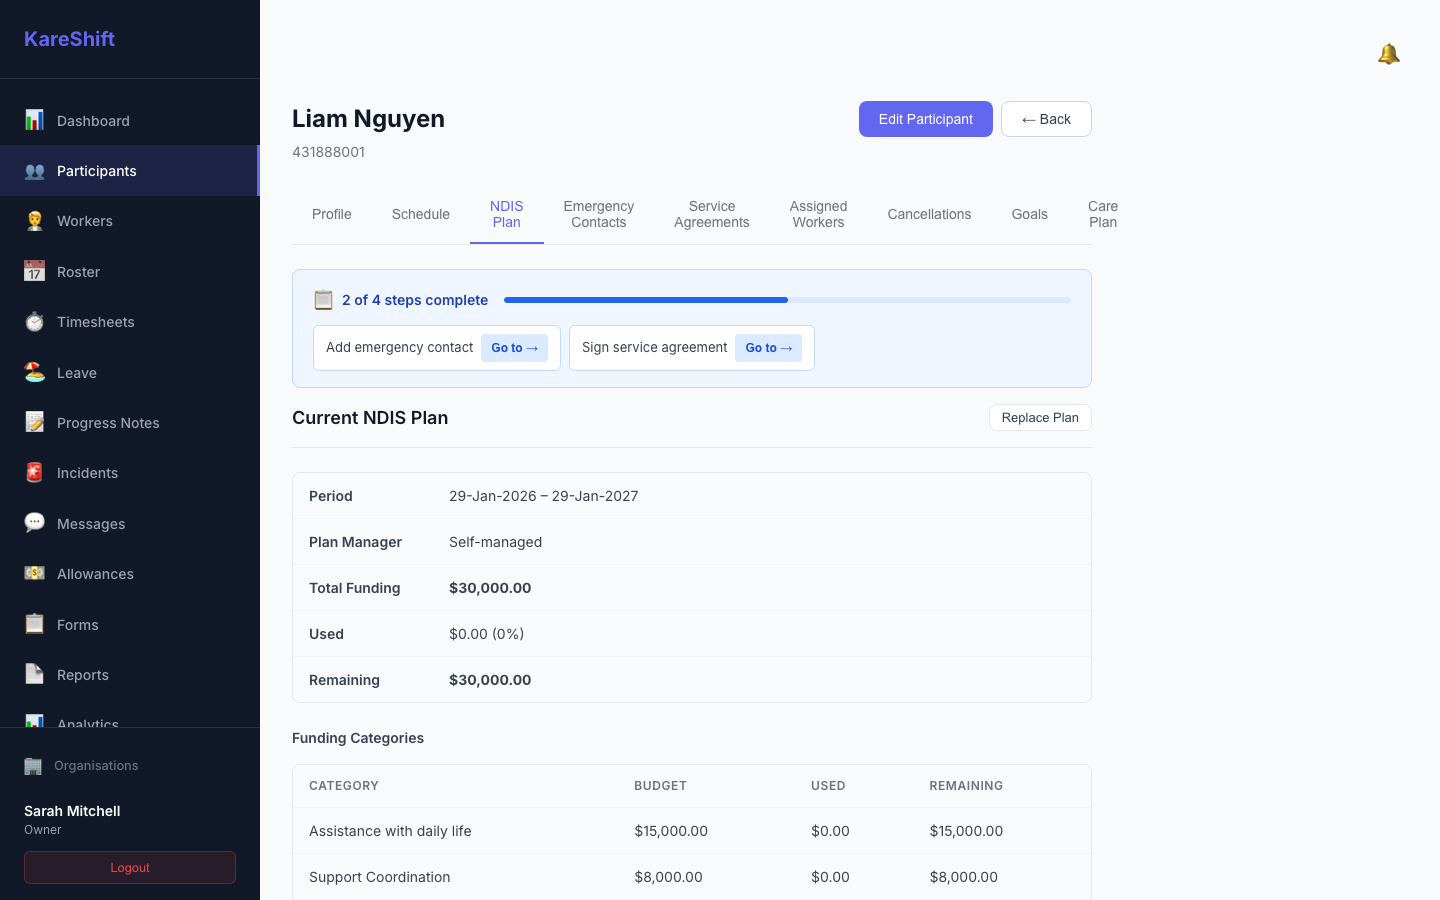Open the Service Agreements tab
This screenshot has width=1440, height=900.
711,214
